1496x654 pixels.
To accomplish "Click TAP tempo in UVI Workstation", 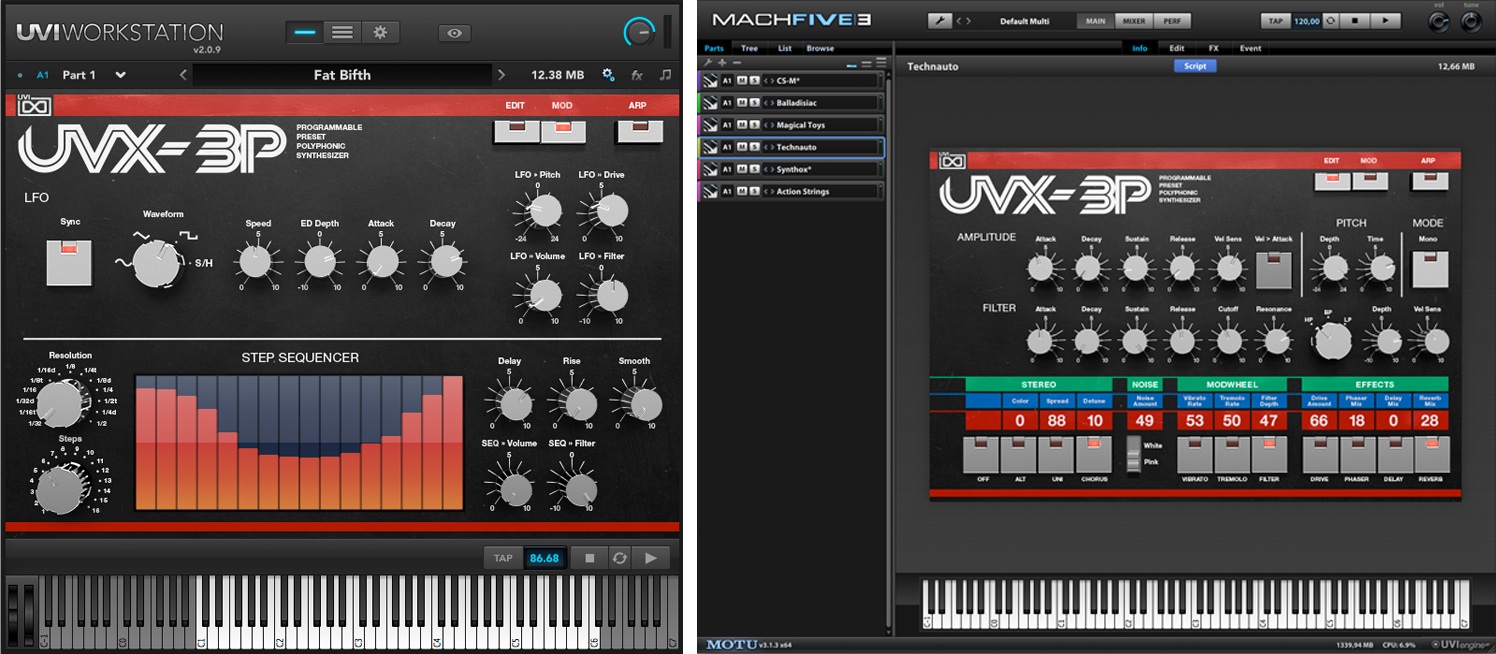I will tap(503, 558).
